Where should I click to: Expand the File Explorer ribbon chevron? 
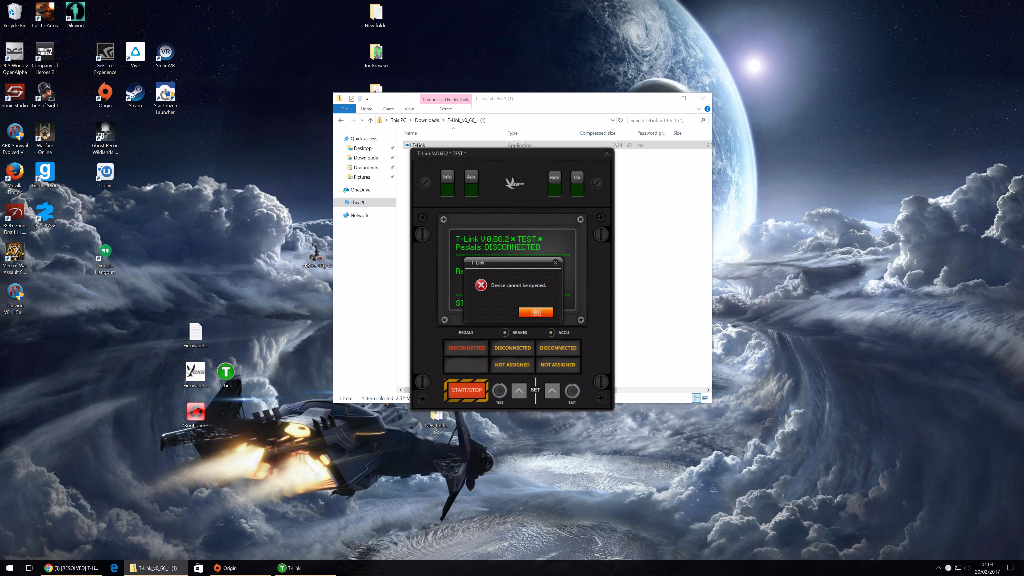(699, 108)
